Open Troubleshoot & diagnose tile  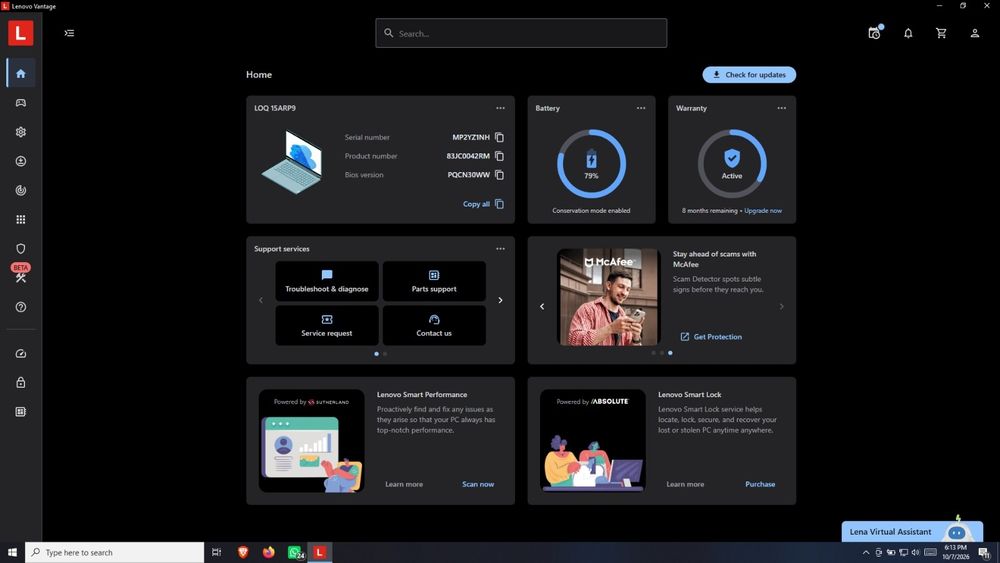[327, 281]
